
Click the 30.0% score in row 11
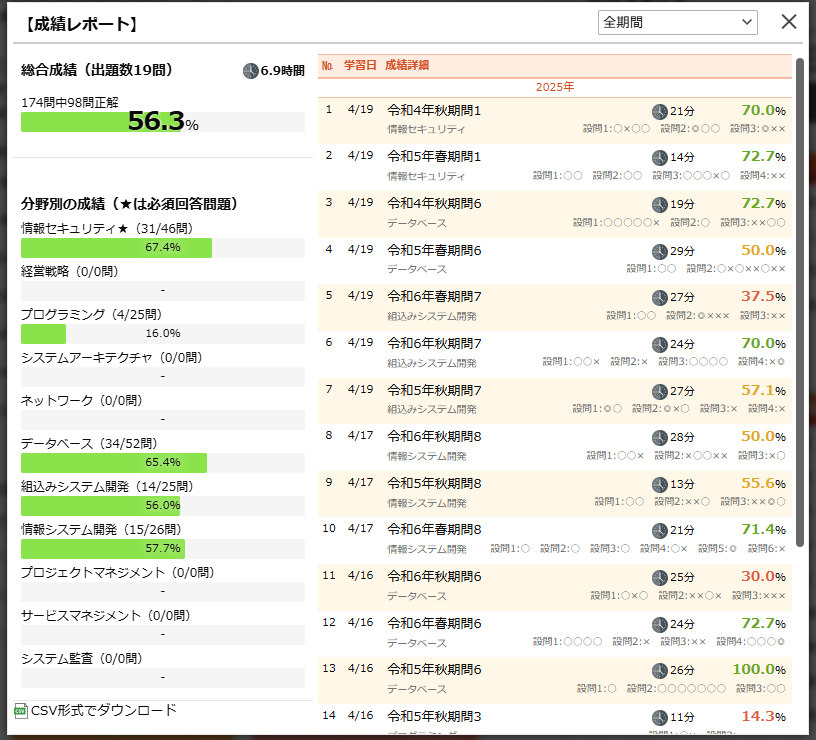[763, 576]
